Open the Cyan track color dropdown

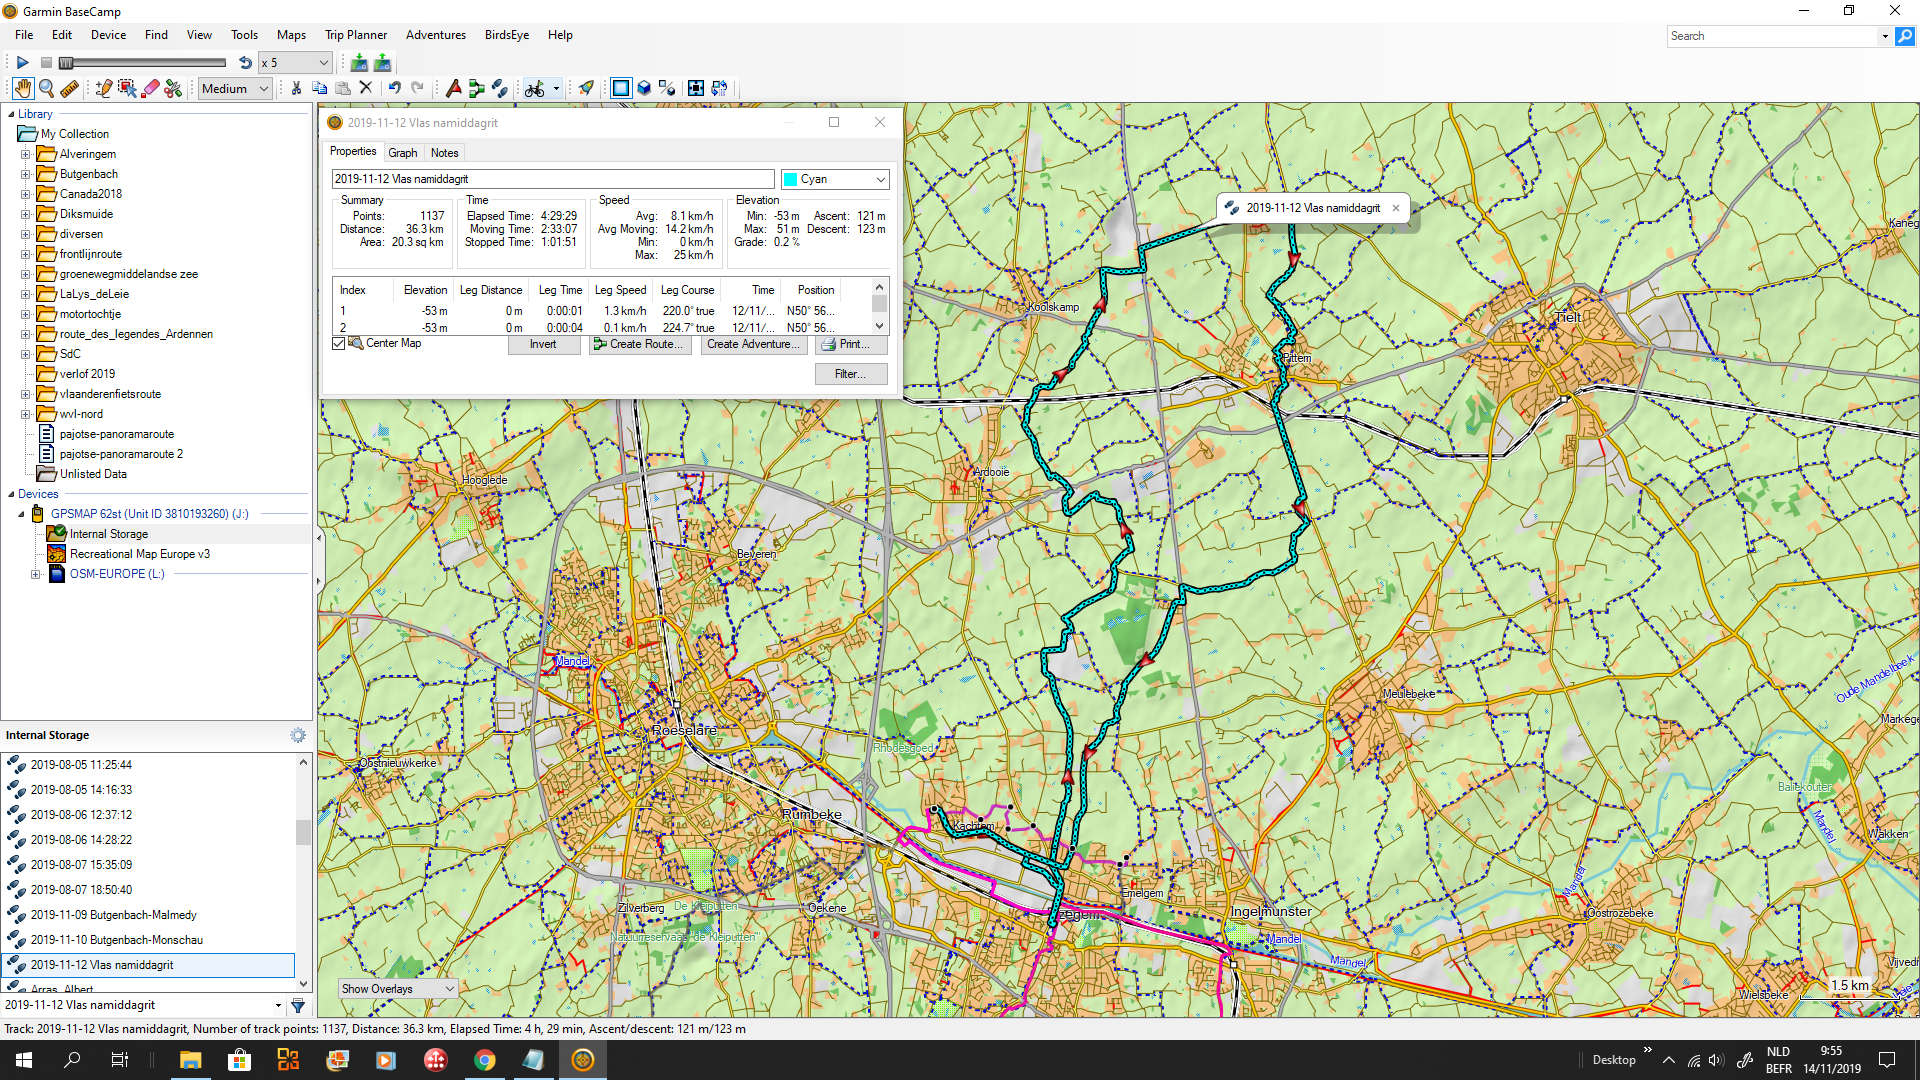835,179
